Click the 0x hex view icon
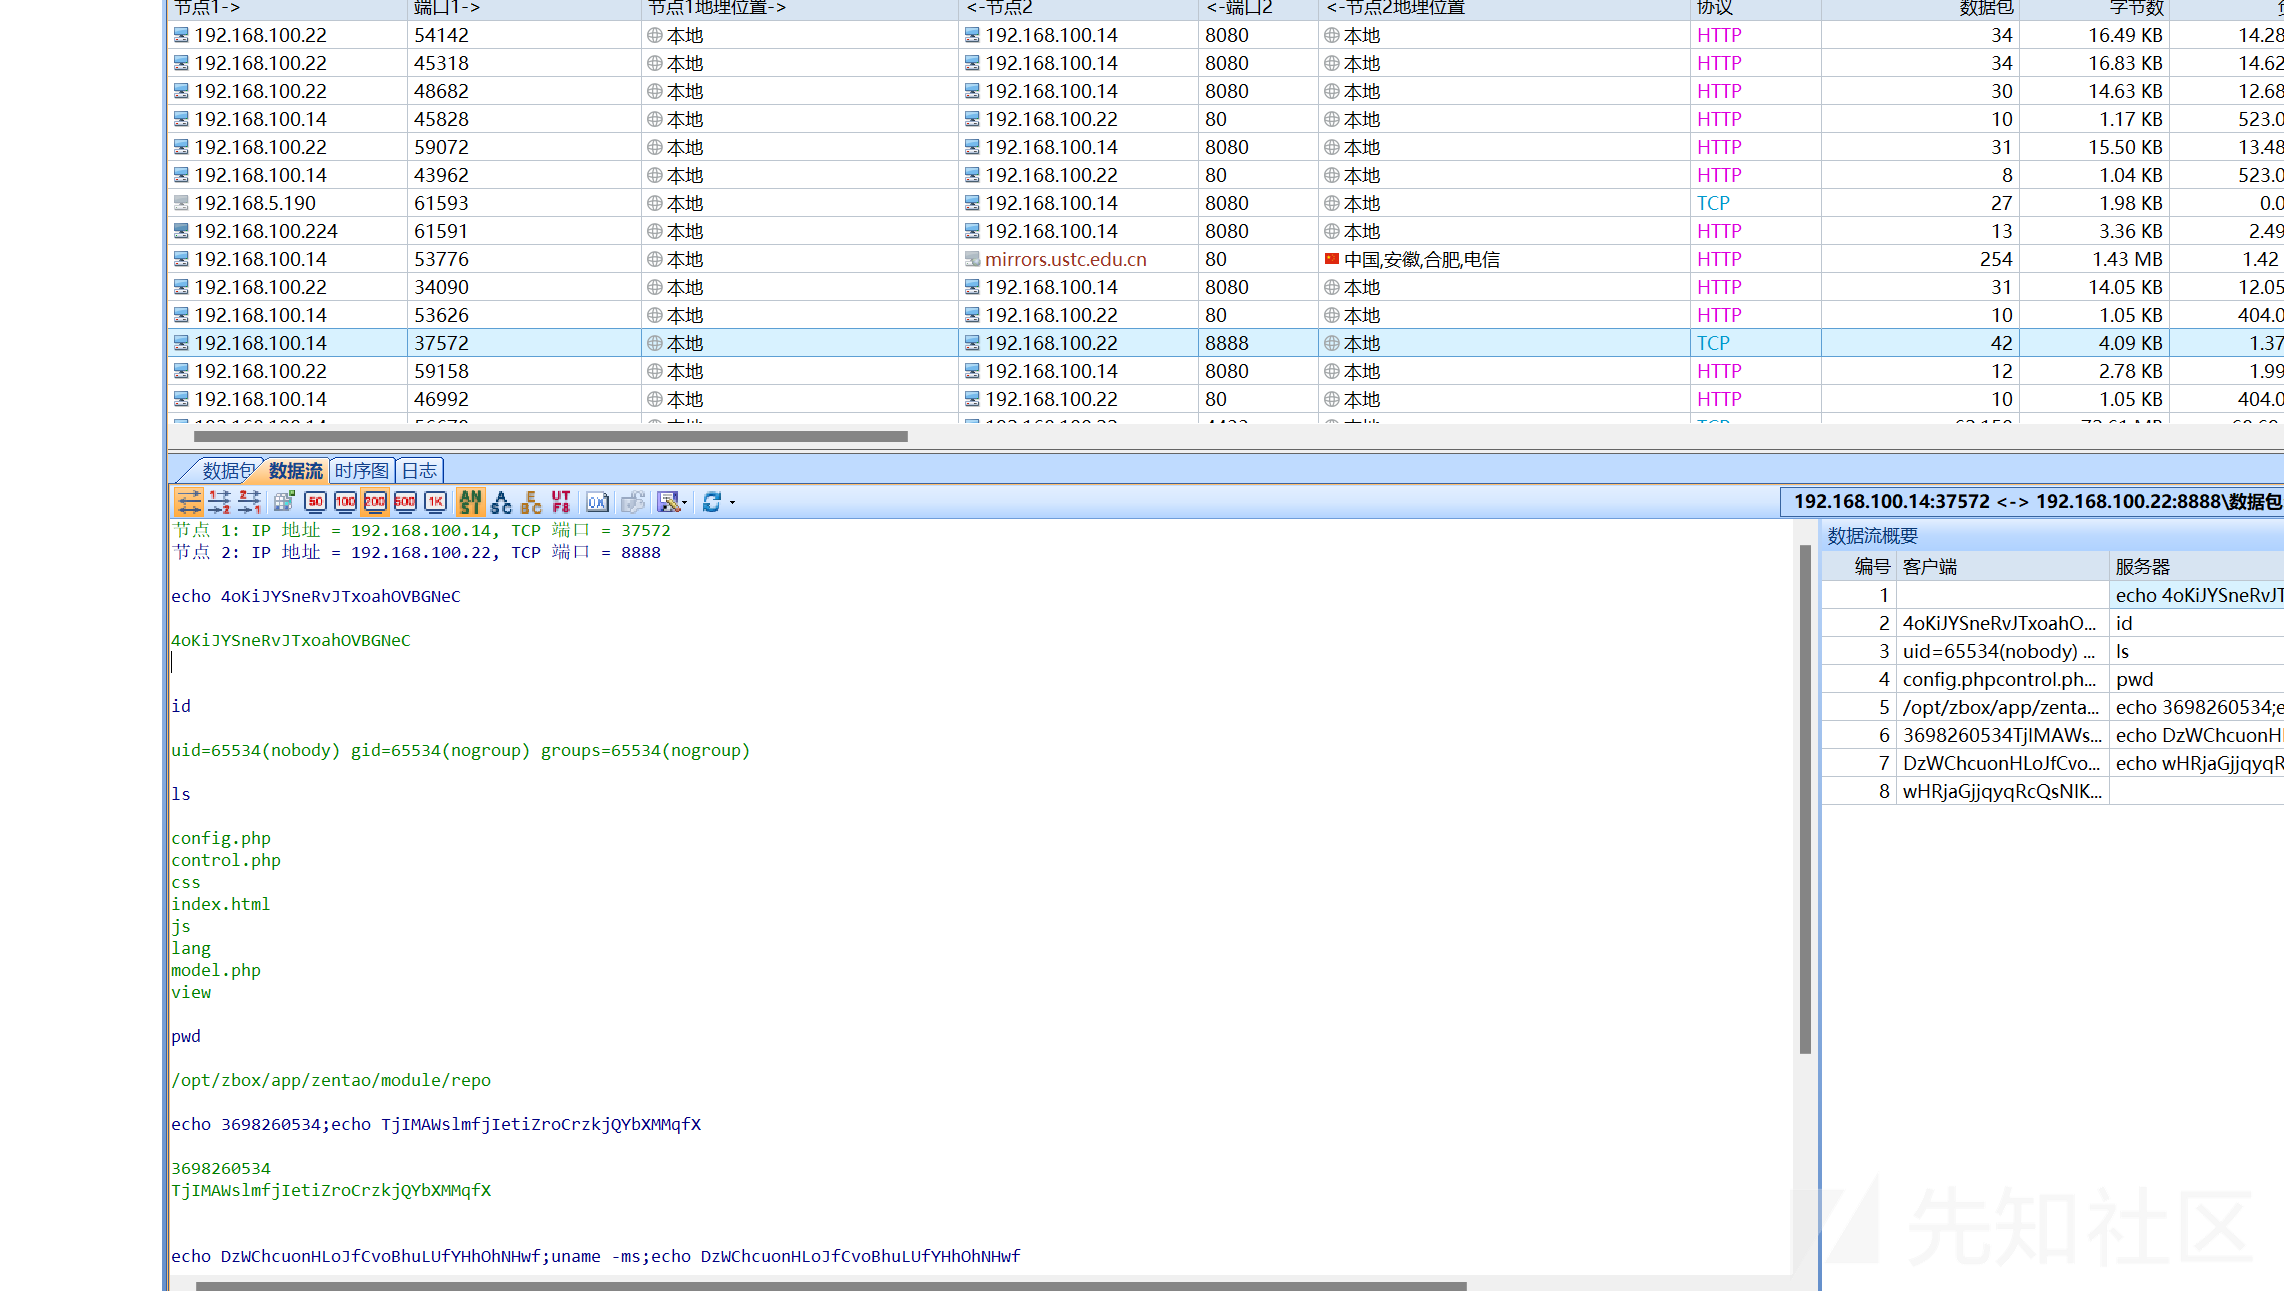The image size is (2284, 1291). [x=597, y=502]
